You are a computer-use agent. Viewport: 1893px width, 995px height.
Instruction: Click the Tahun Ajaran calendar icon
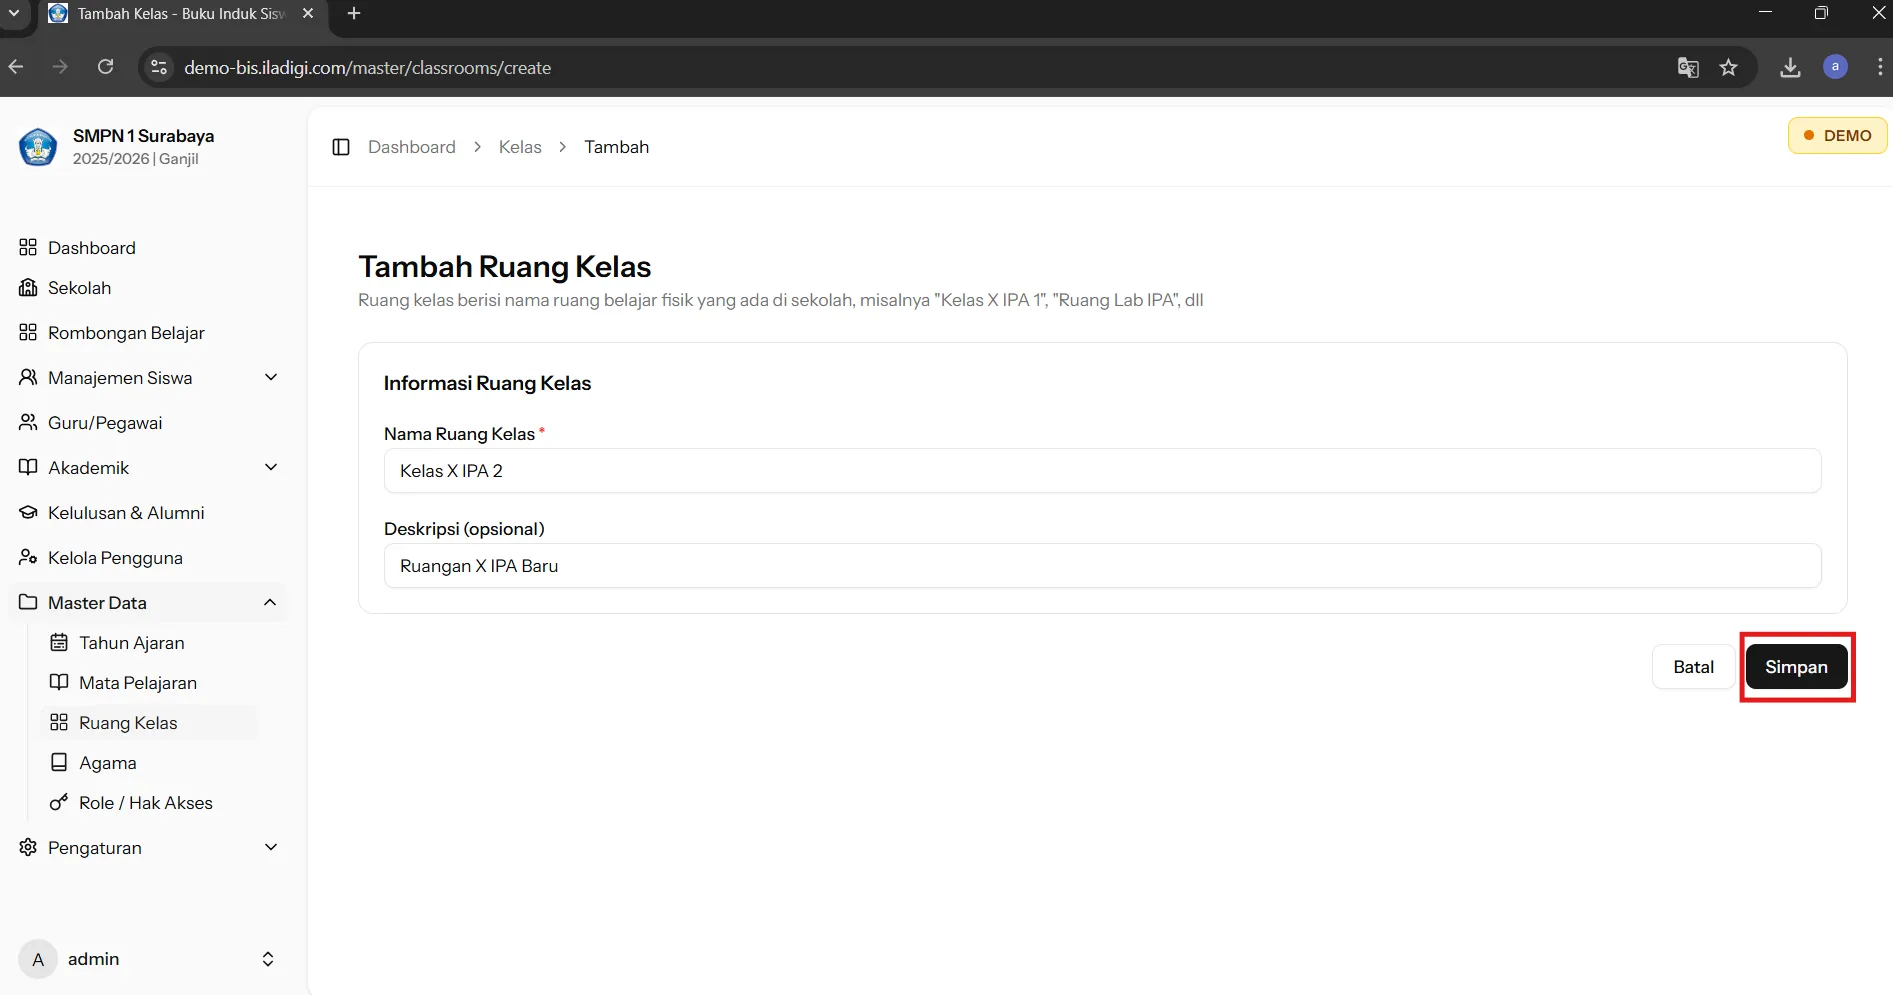pos(59,642)
